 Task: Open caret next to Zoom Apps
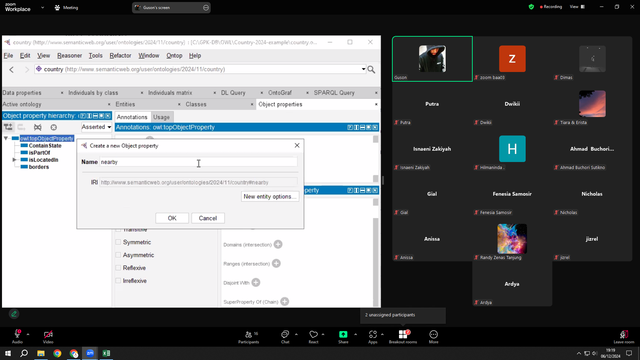coord(382,334)
